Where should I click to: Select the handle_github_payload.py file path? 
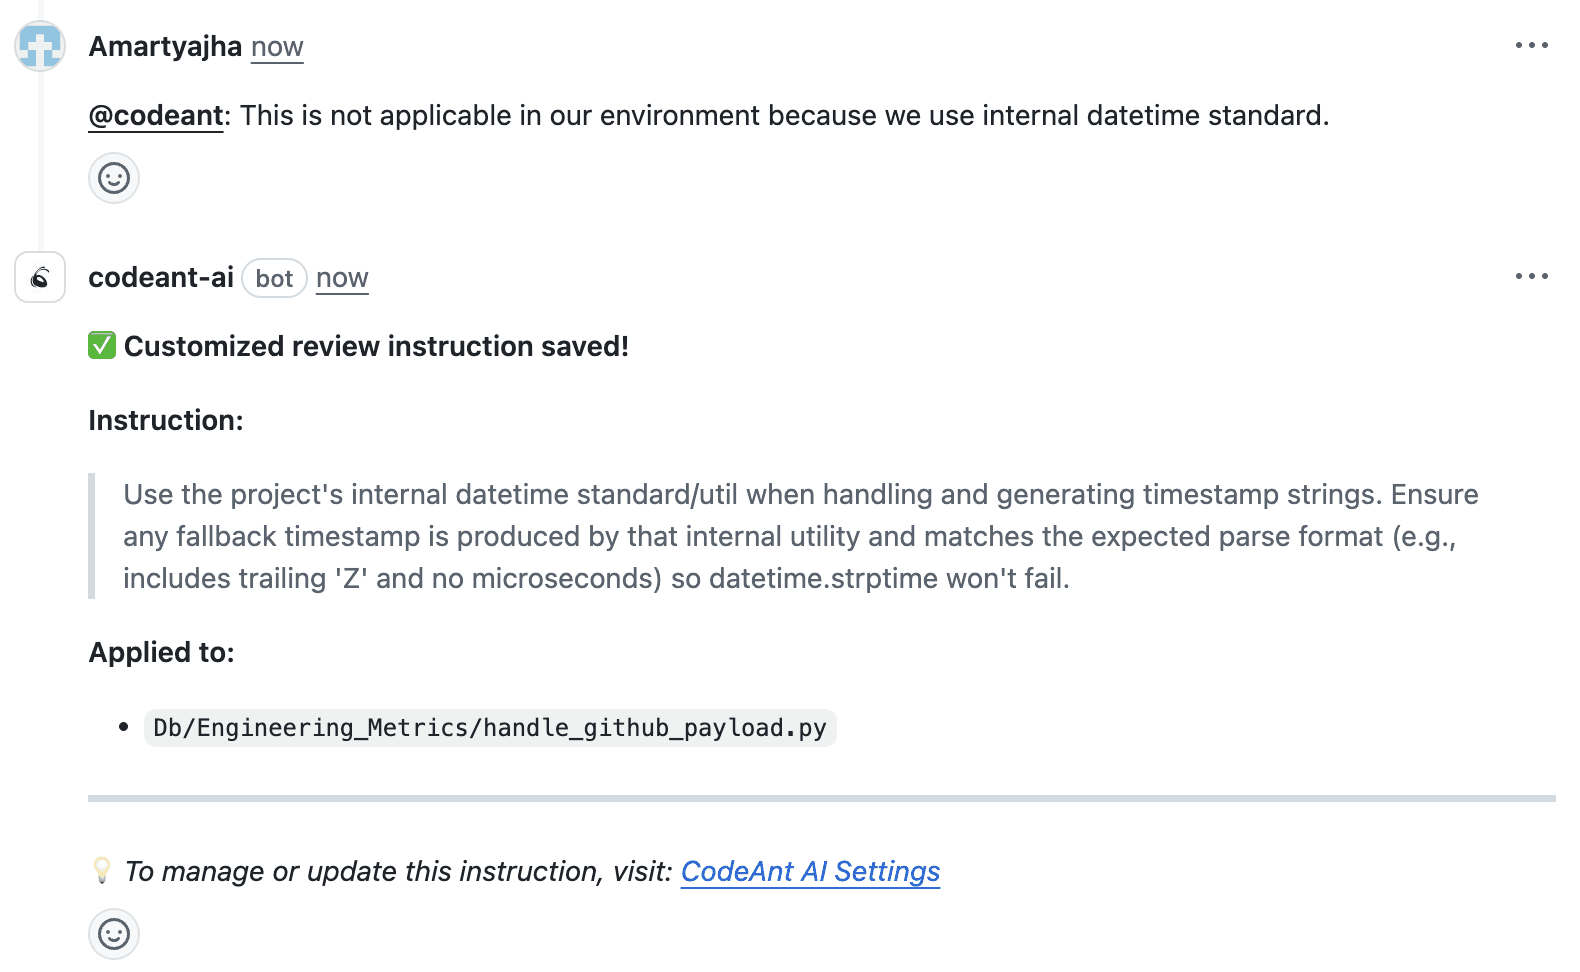click(x=489, y=727)
